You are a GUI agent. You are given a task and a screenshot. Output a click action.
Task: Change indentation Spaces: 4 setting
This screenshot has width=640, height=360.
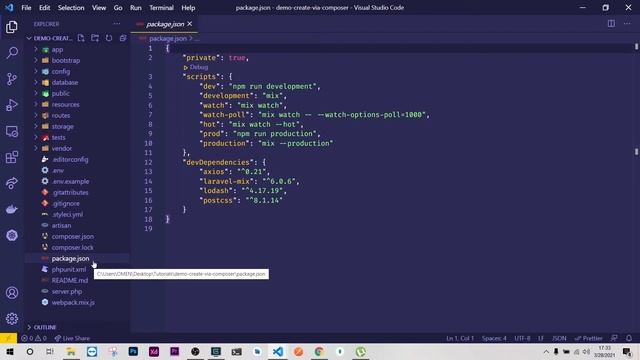click(494, 338)
